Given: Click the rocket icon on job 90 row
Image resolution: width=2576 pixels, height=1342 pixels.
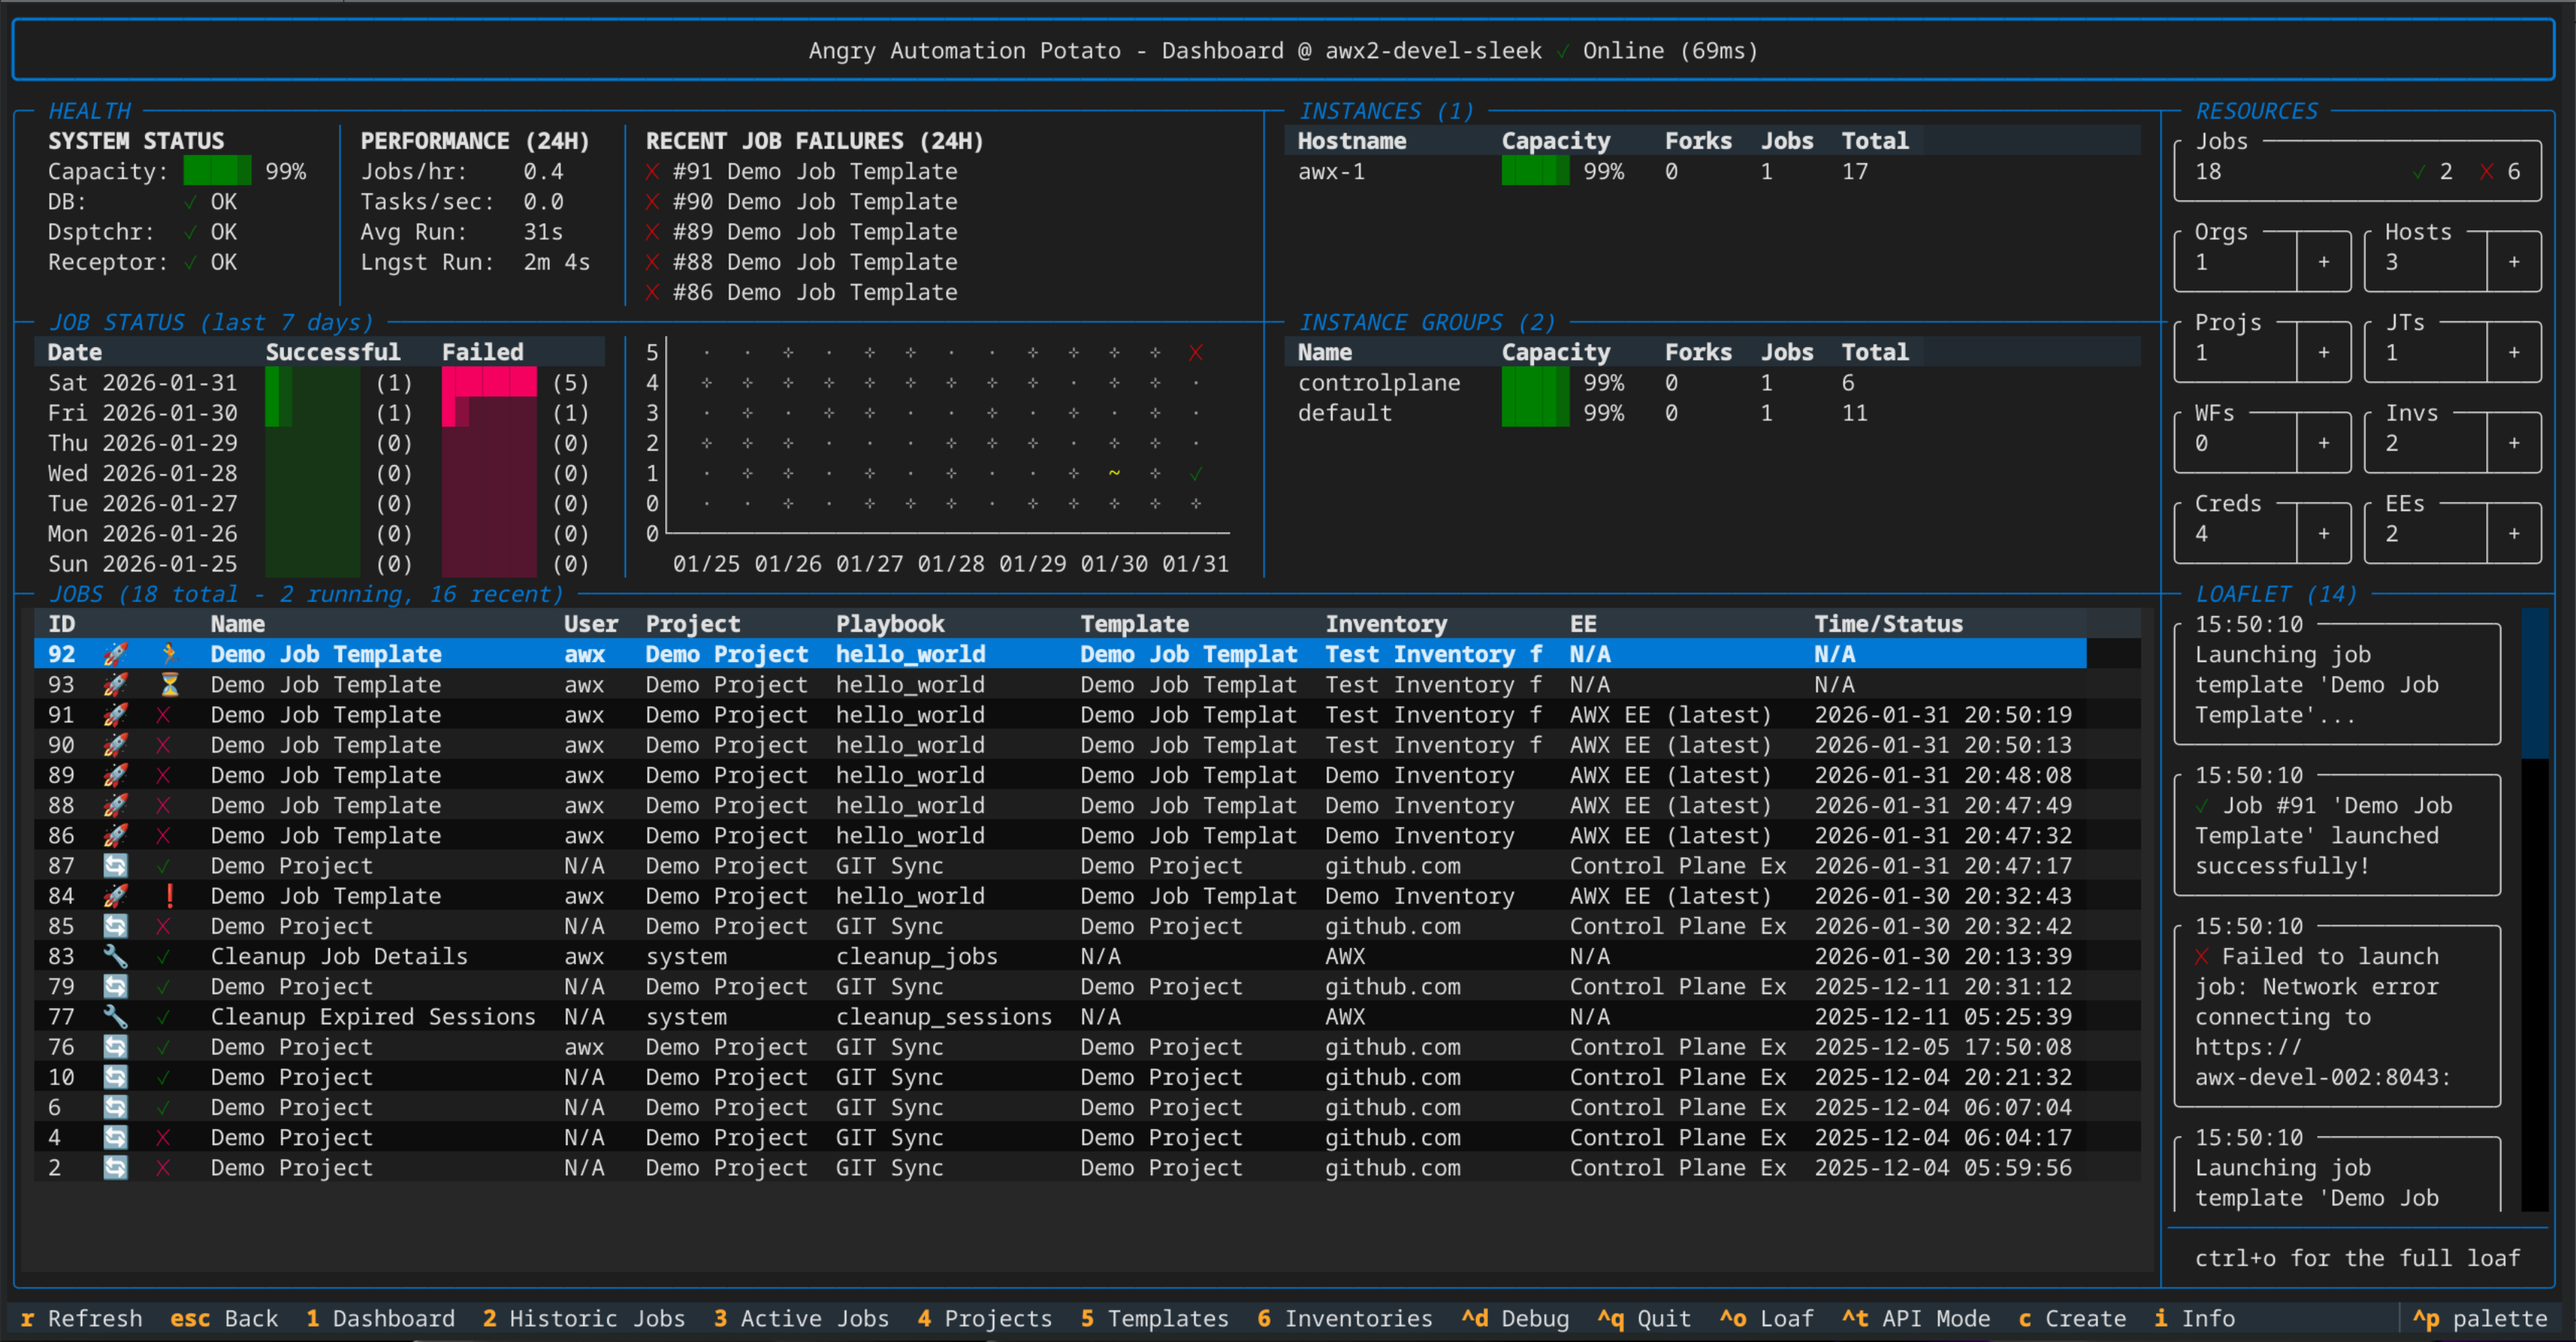Looking at the screenshot, I should coord(115,745).
